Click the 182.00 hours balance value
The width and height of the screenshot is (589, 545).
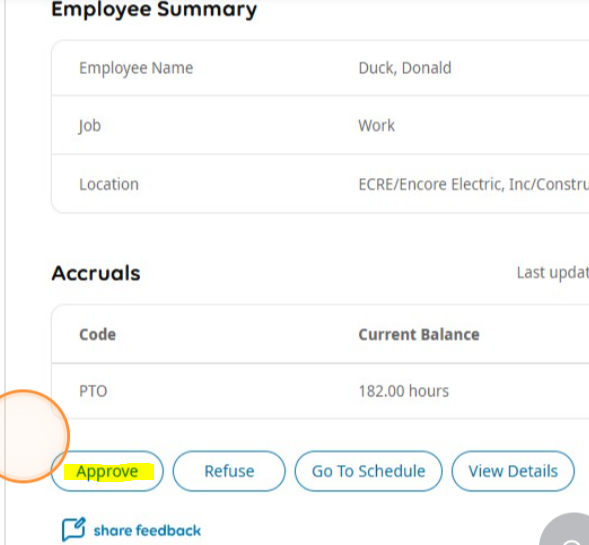[x=404, y=391]
